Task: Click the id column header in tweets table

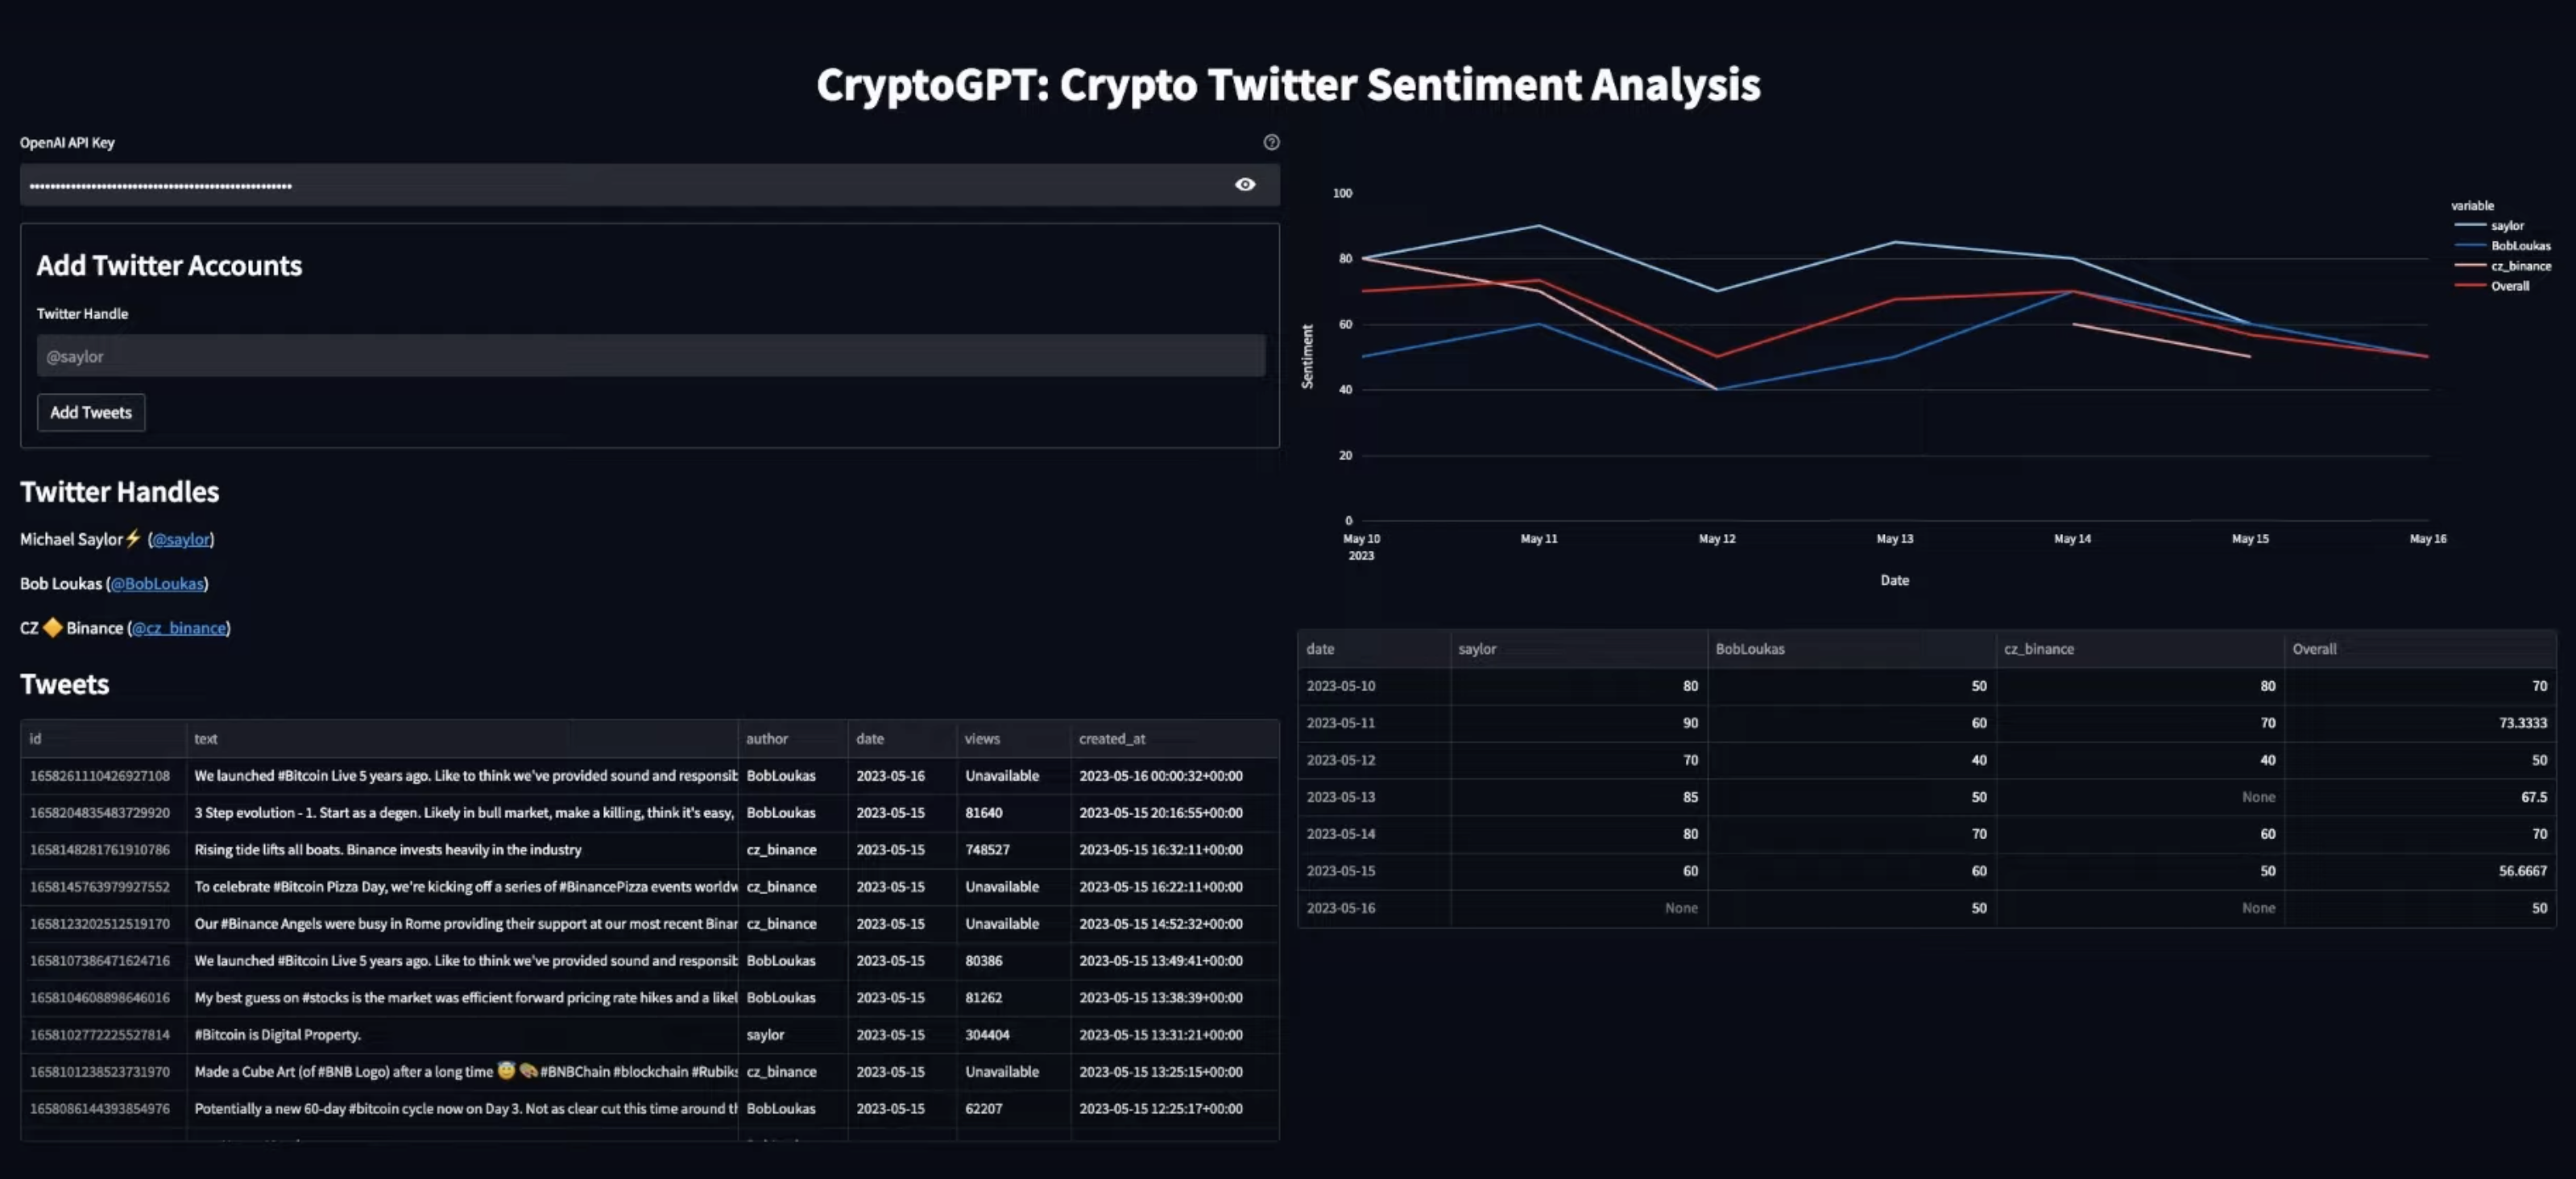Action: (35, 738)
